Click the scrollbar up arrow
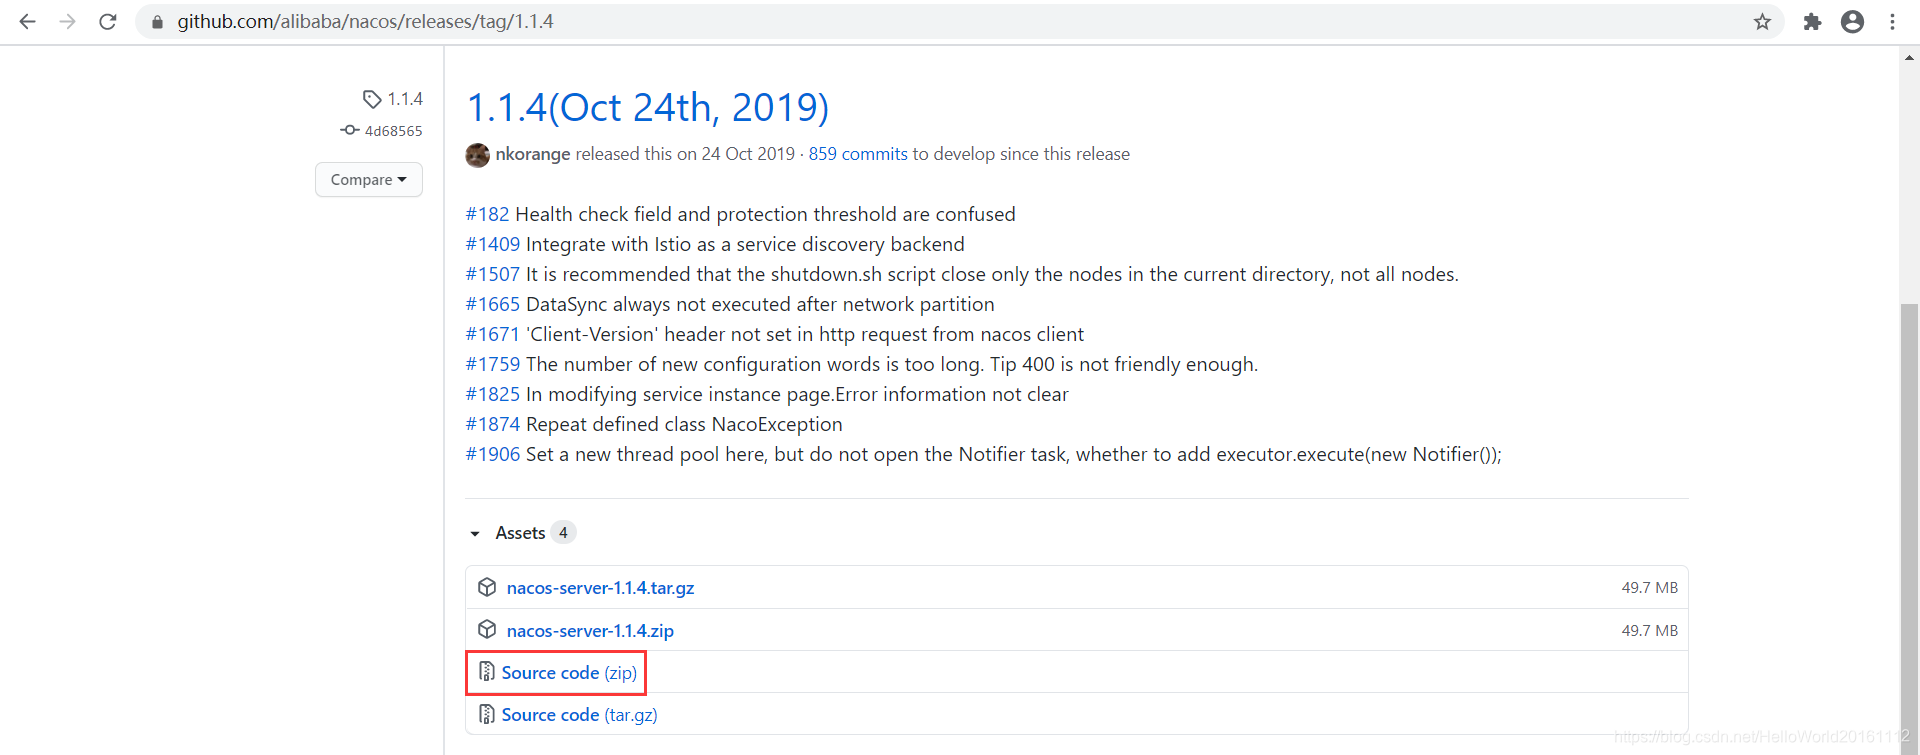The width and height of the screenshot is (1920, 755). point(1909,57)
